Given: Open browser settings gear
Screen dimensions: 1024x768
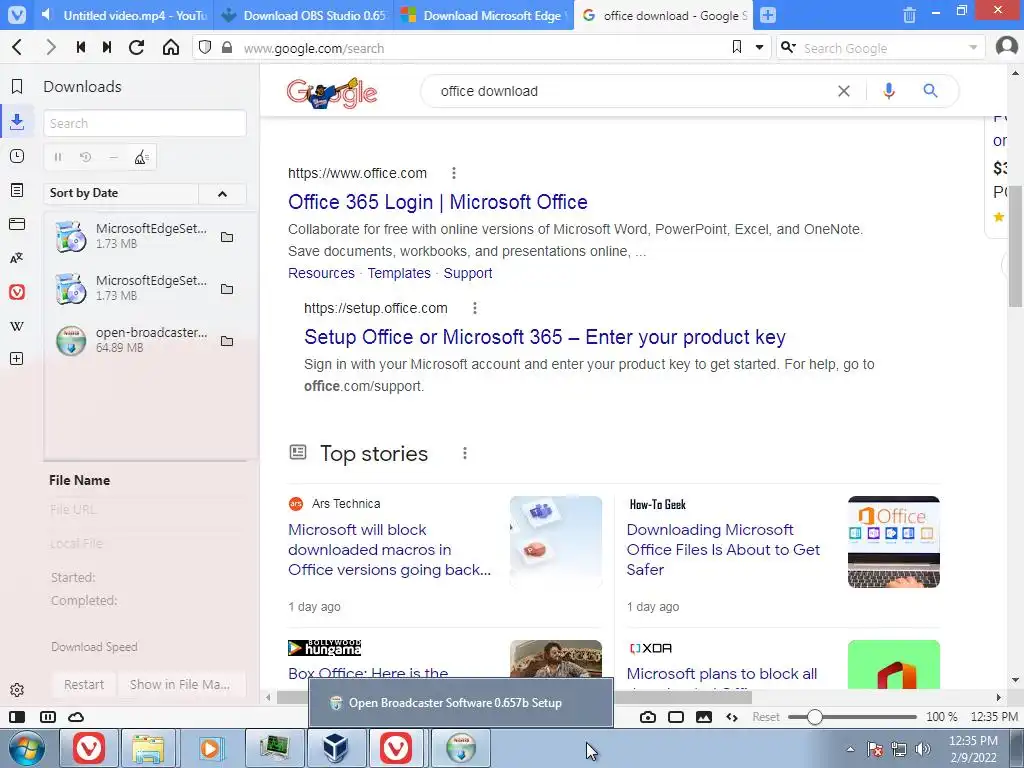Looking at the screenshot, I should (17, 690).
